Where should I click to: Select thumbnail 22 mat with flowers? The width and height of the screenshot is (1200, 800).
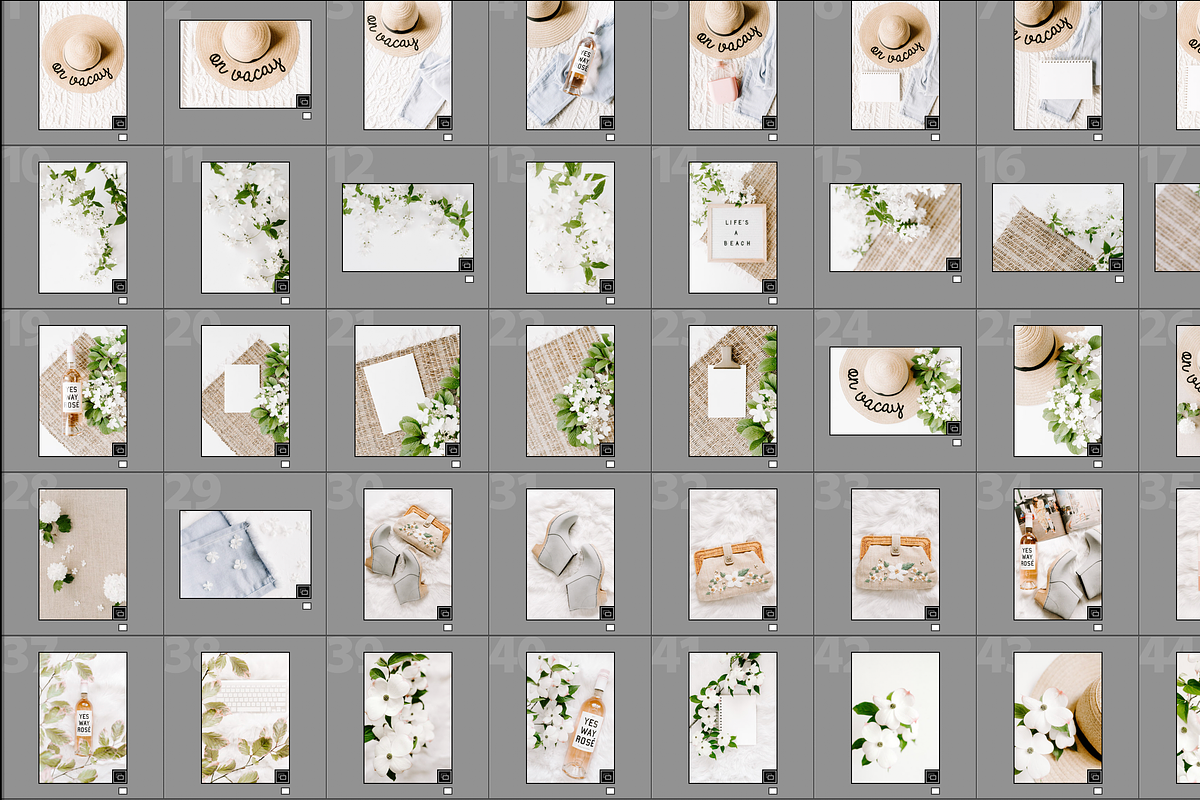pyautogui.click(x=571, y=391)
